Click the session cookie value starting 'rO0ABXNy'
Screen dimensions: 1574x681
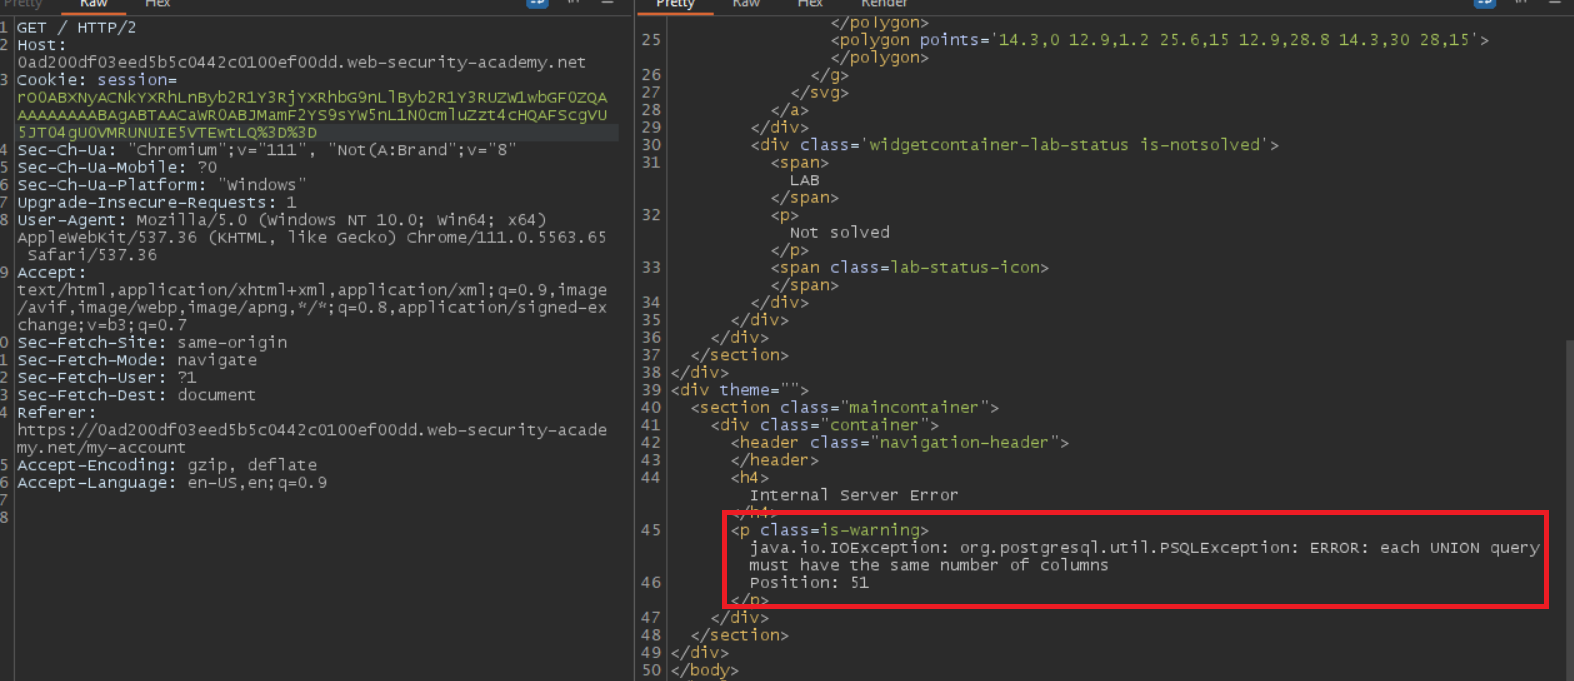point(312,115)
